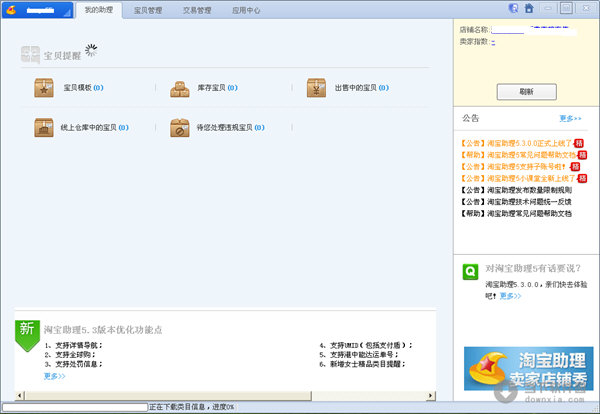Click the 对淘宝助理5有话要说？ heading
The image size is (600, 414).
pyautogui.click(x=533, y=269)
